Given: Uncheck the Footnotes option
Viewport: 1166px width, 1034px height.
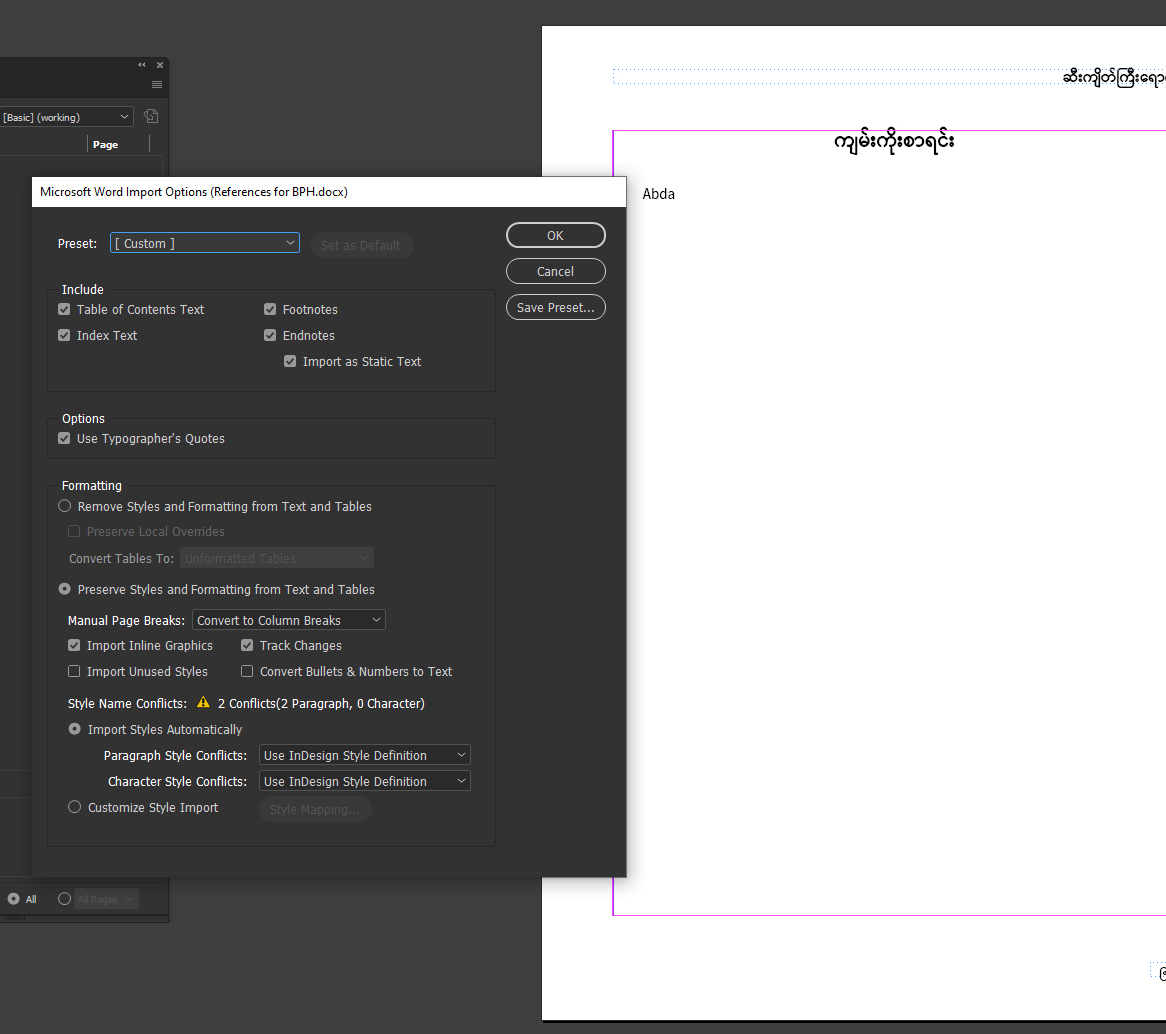Looking at the screenshot, I should click(x=270, y=309).
